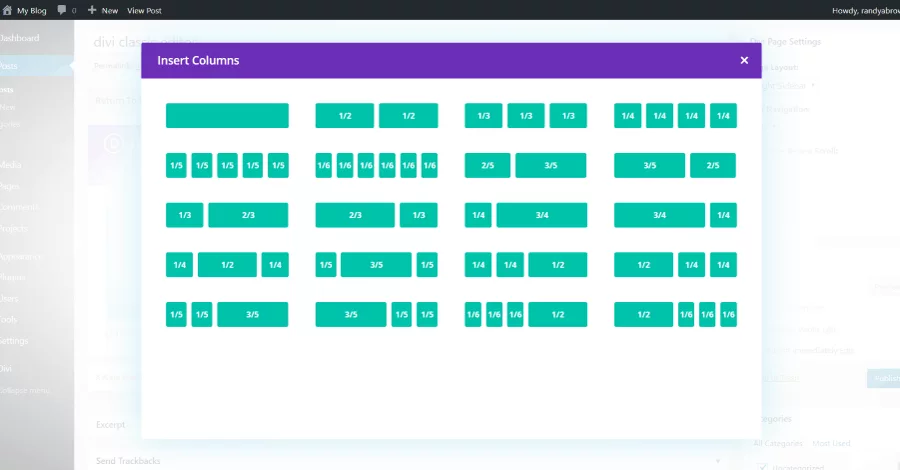Choose the single full-width column layout
Viewport: 900px width, 470px height.
[x=227, y=115]
